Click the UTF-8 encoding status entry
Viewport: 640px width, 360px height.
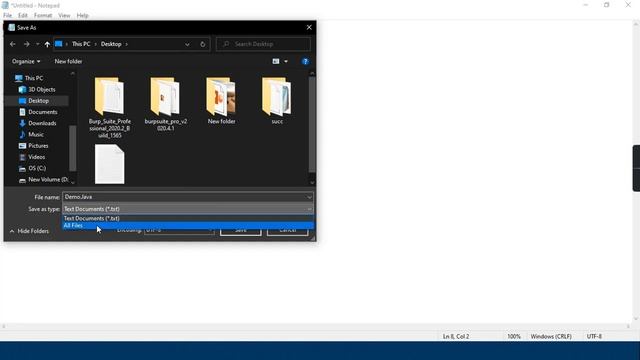pos(594,336)
